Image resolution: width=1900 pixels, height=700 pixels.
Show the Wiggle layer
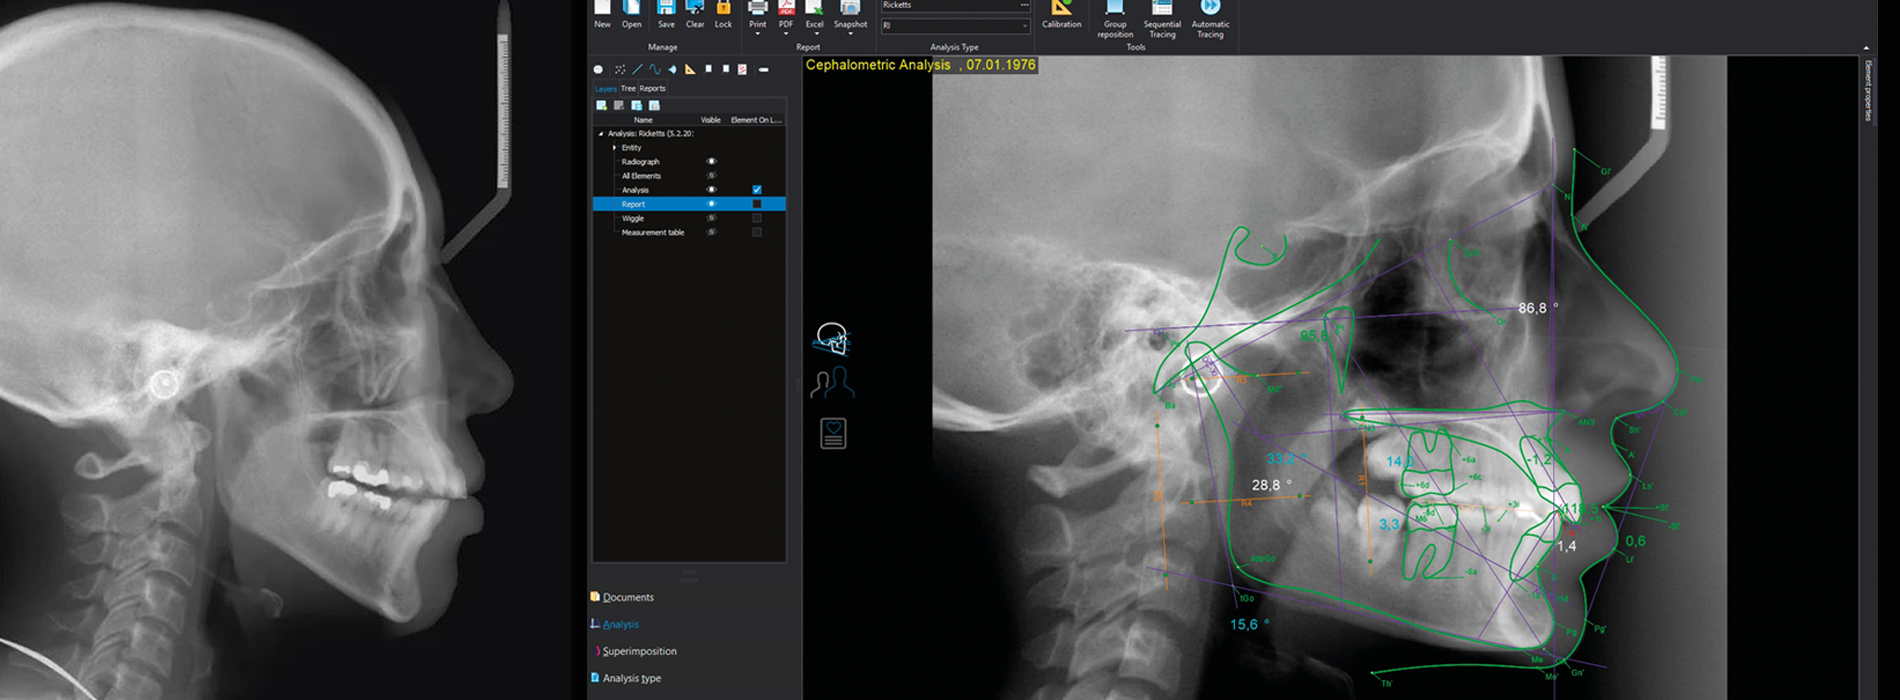[x=711, y=218]
